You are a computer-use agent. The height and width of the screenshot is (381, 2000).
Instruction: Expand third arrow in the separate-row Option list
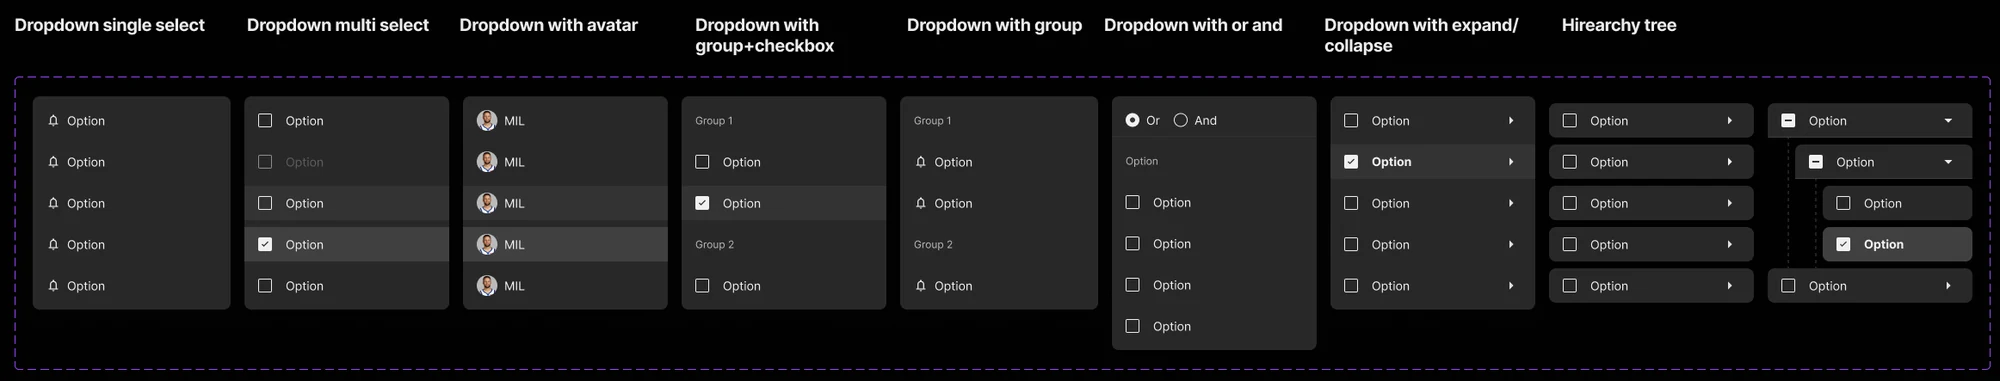click(x=1730, y=203)
